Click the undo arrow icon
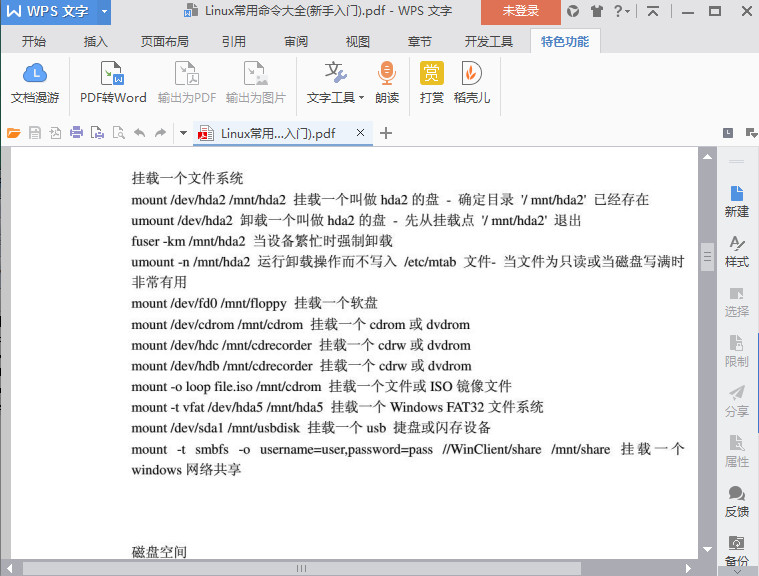759x576 pixels. tap(139, 133)
